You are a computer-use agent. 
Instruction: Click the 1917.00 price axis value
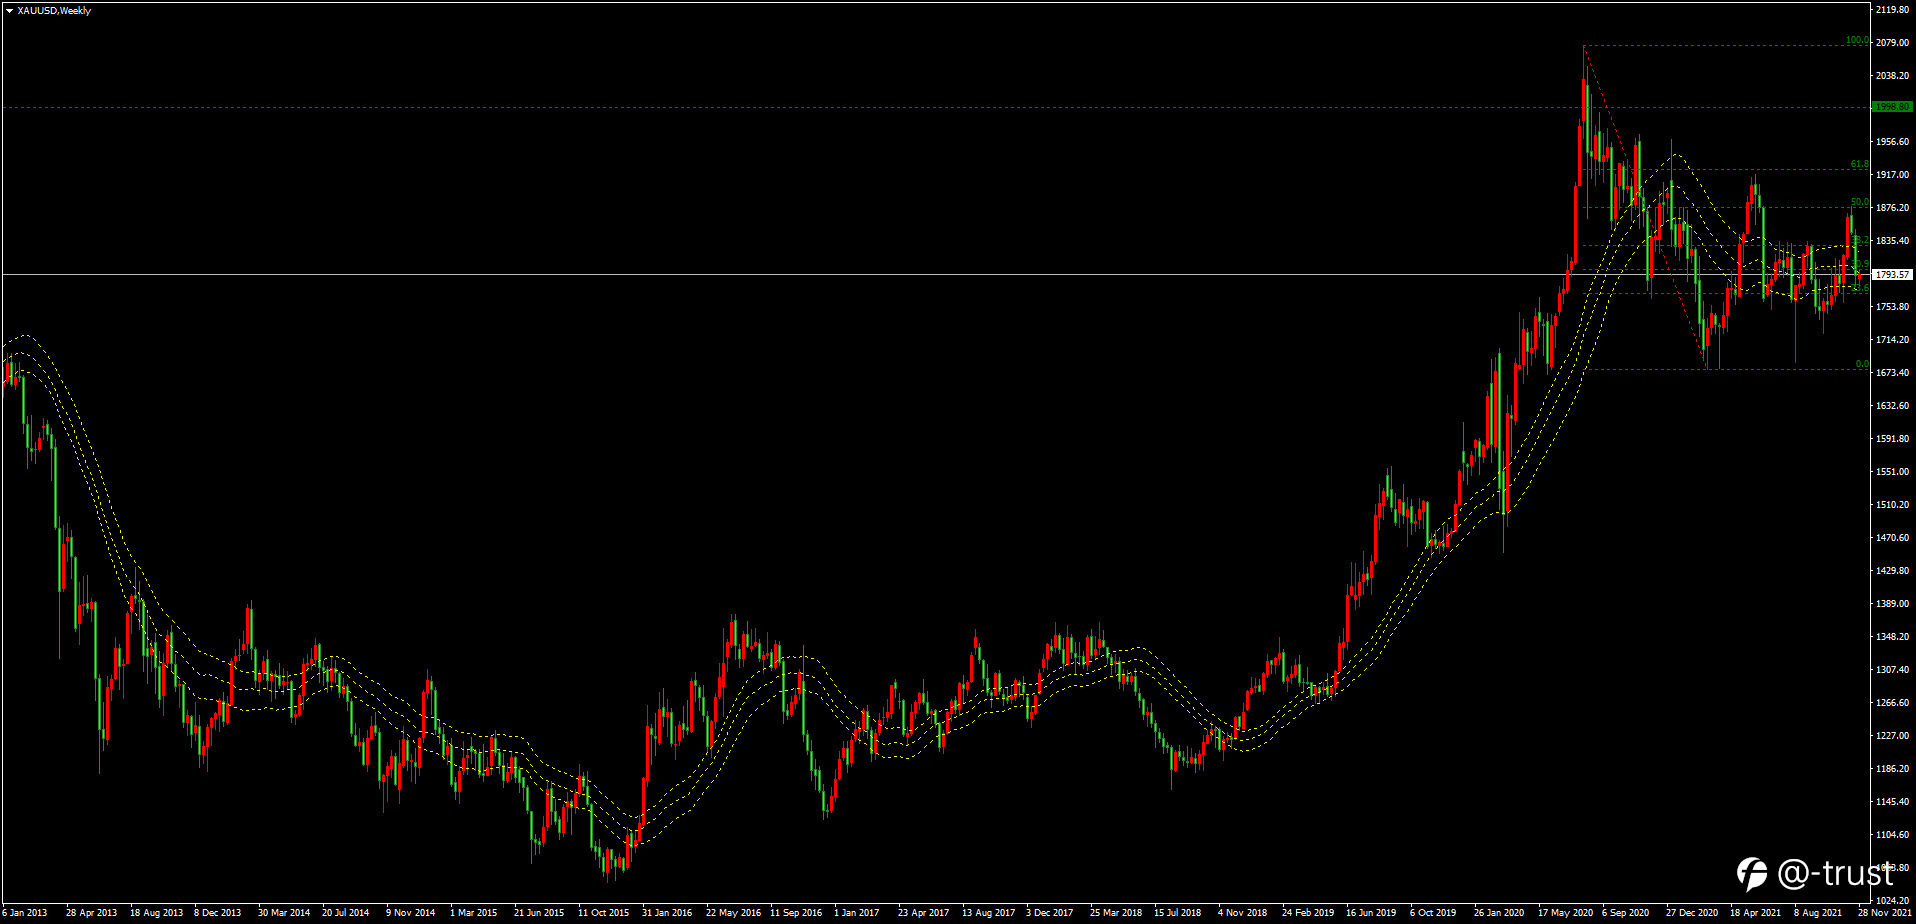1894,175
